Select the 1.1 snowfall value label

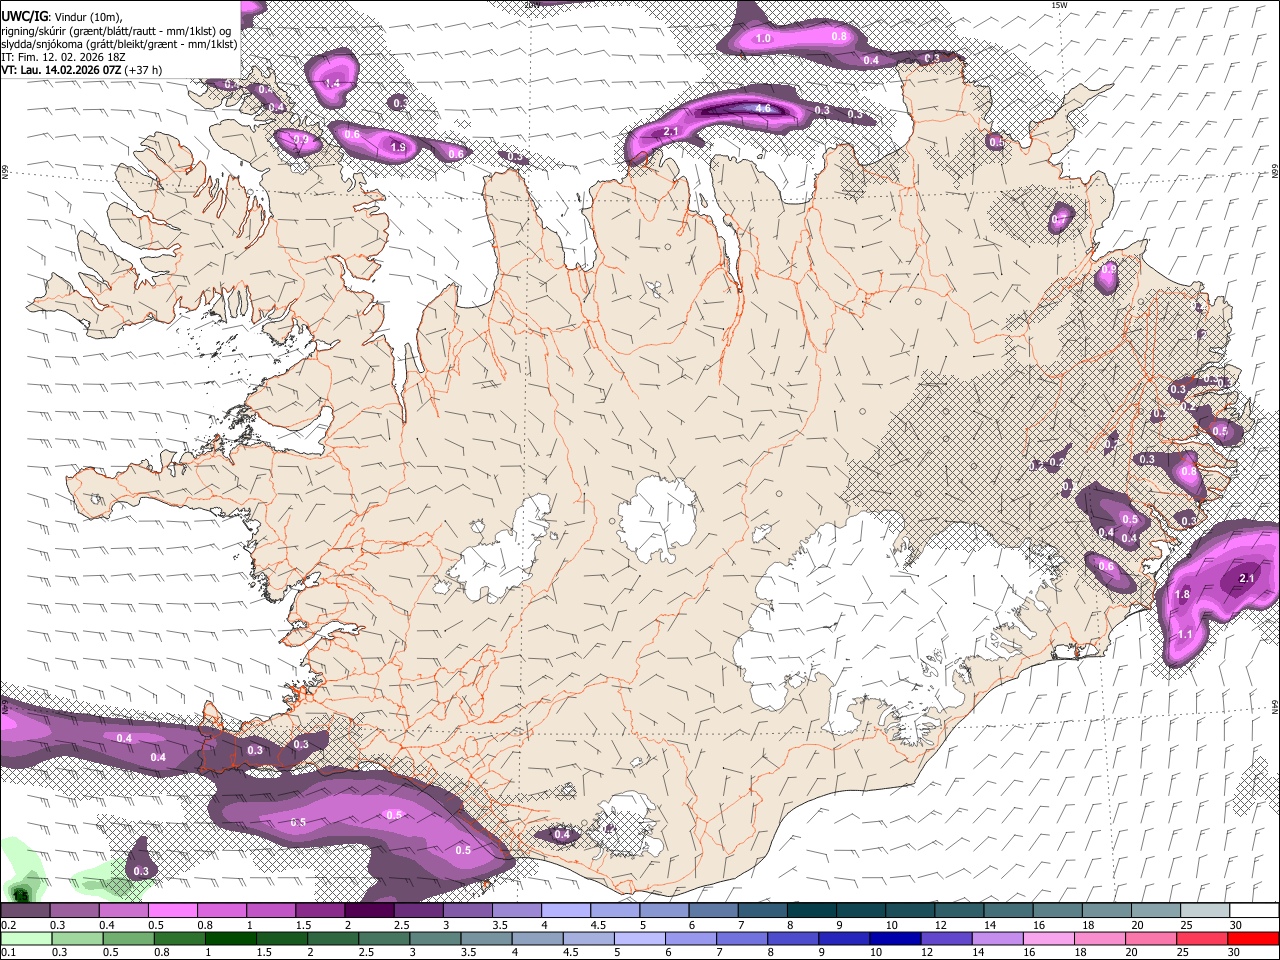1185,634
